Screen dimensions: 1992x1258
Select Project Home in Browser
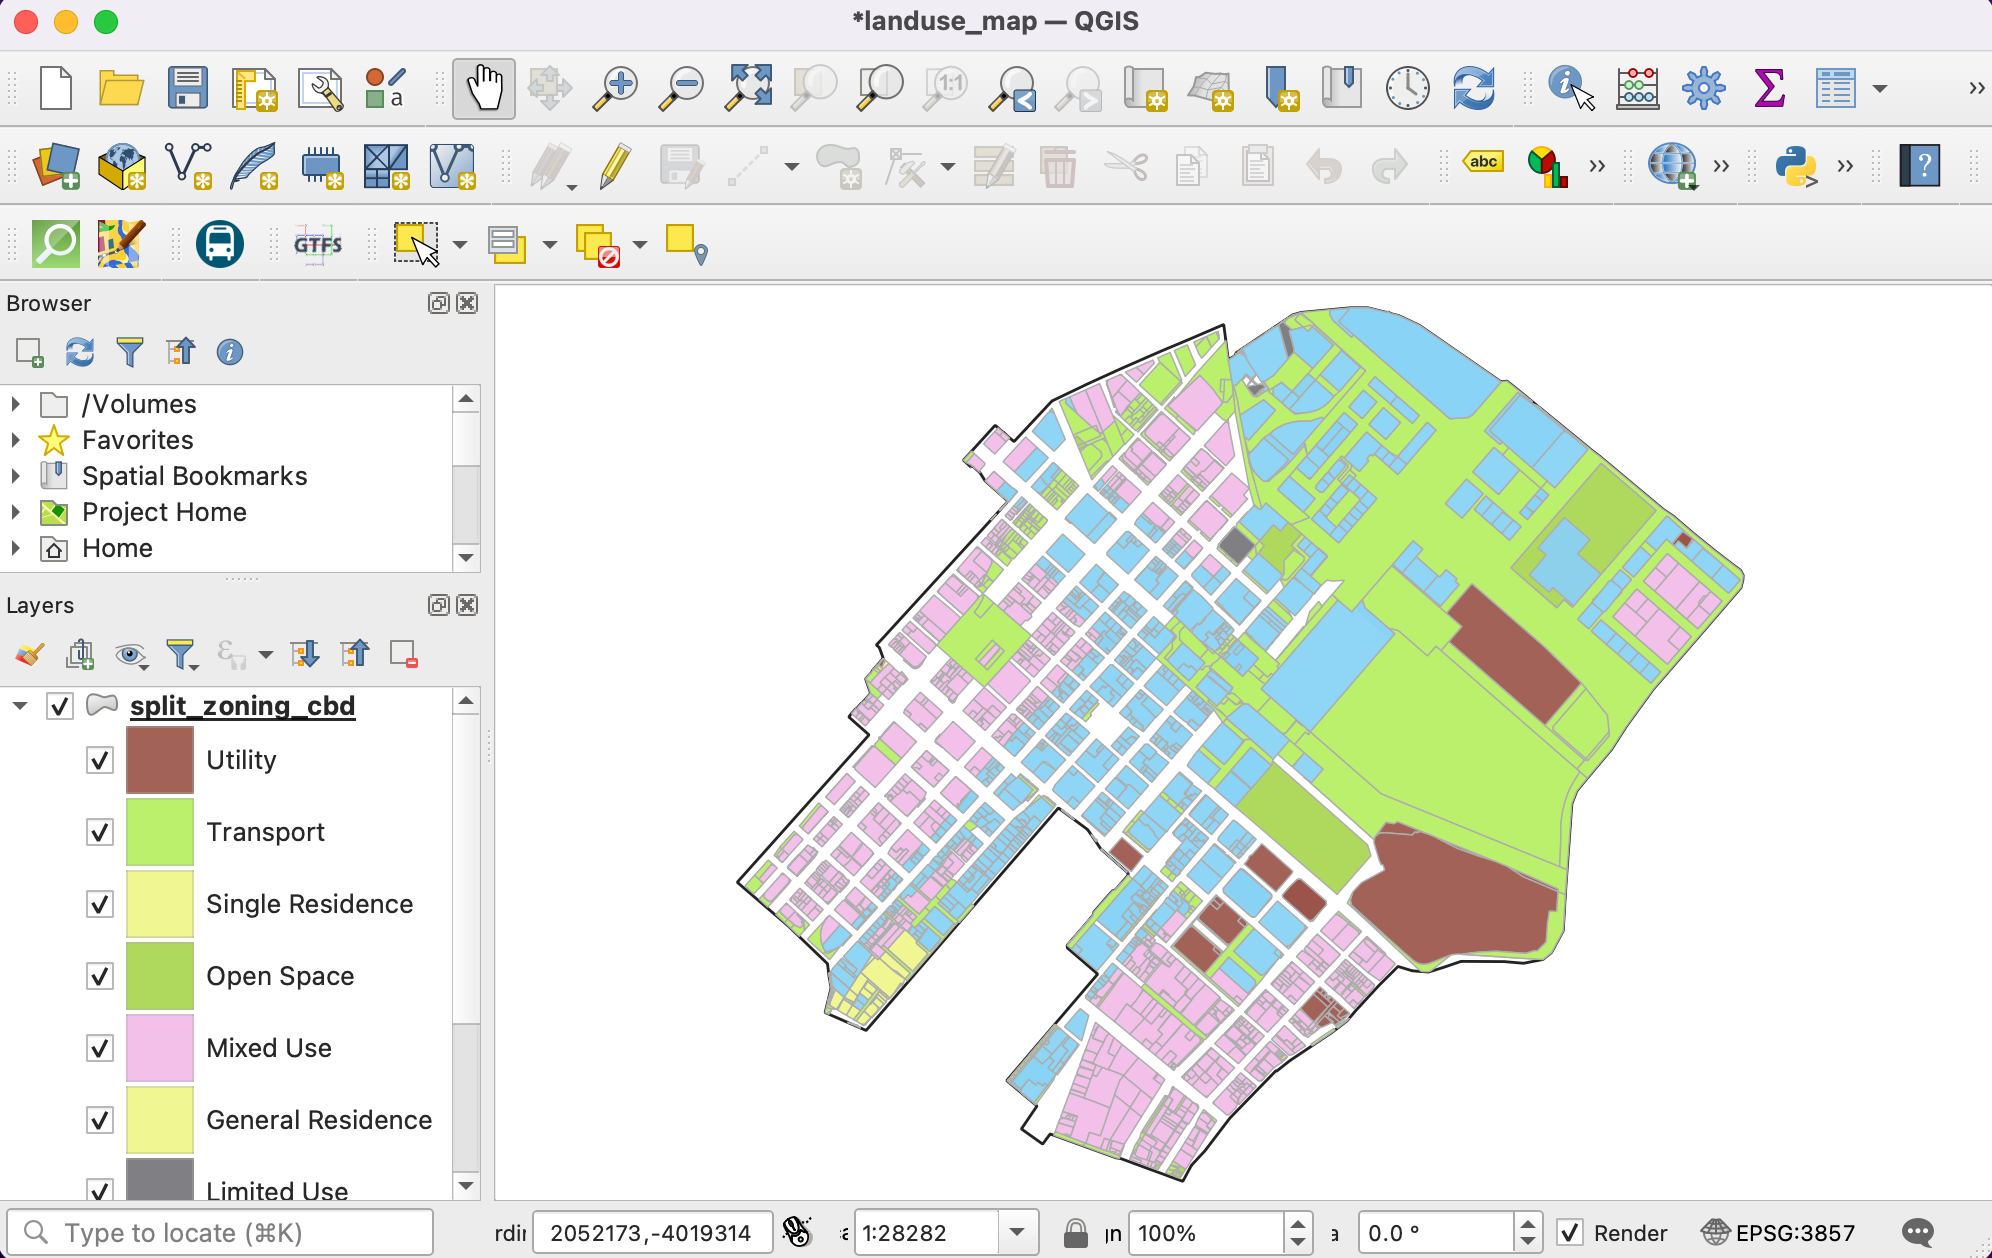164,512
